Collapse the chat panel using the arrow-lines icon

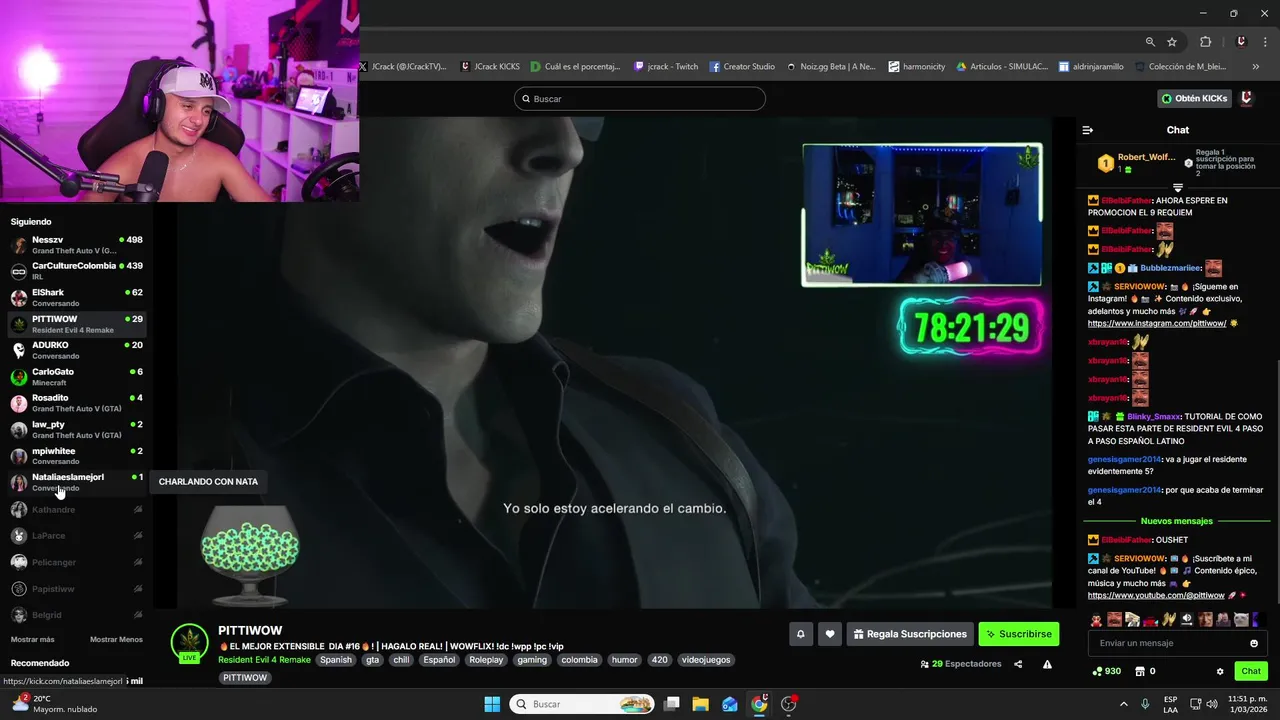1088,130
